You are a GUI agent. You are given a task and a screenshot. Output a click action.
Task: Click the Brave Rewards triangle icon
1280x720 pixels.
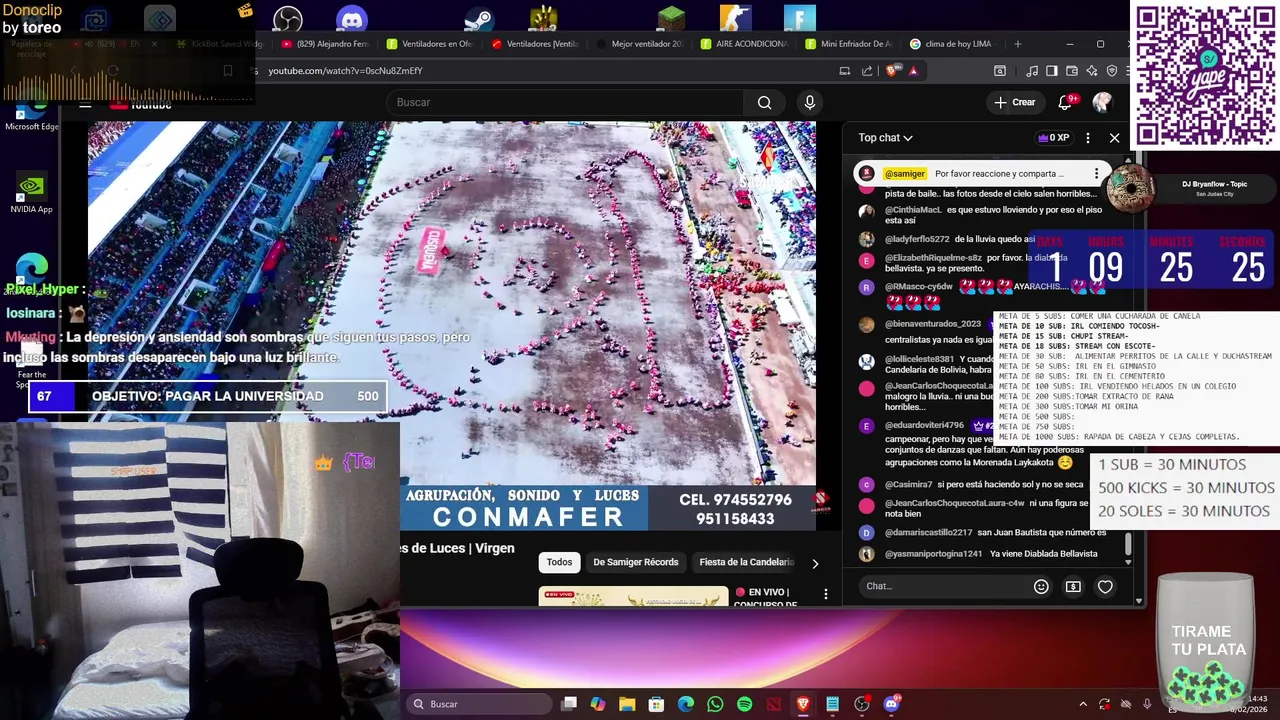tap(913, 71)
